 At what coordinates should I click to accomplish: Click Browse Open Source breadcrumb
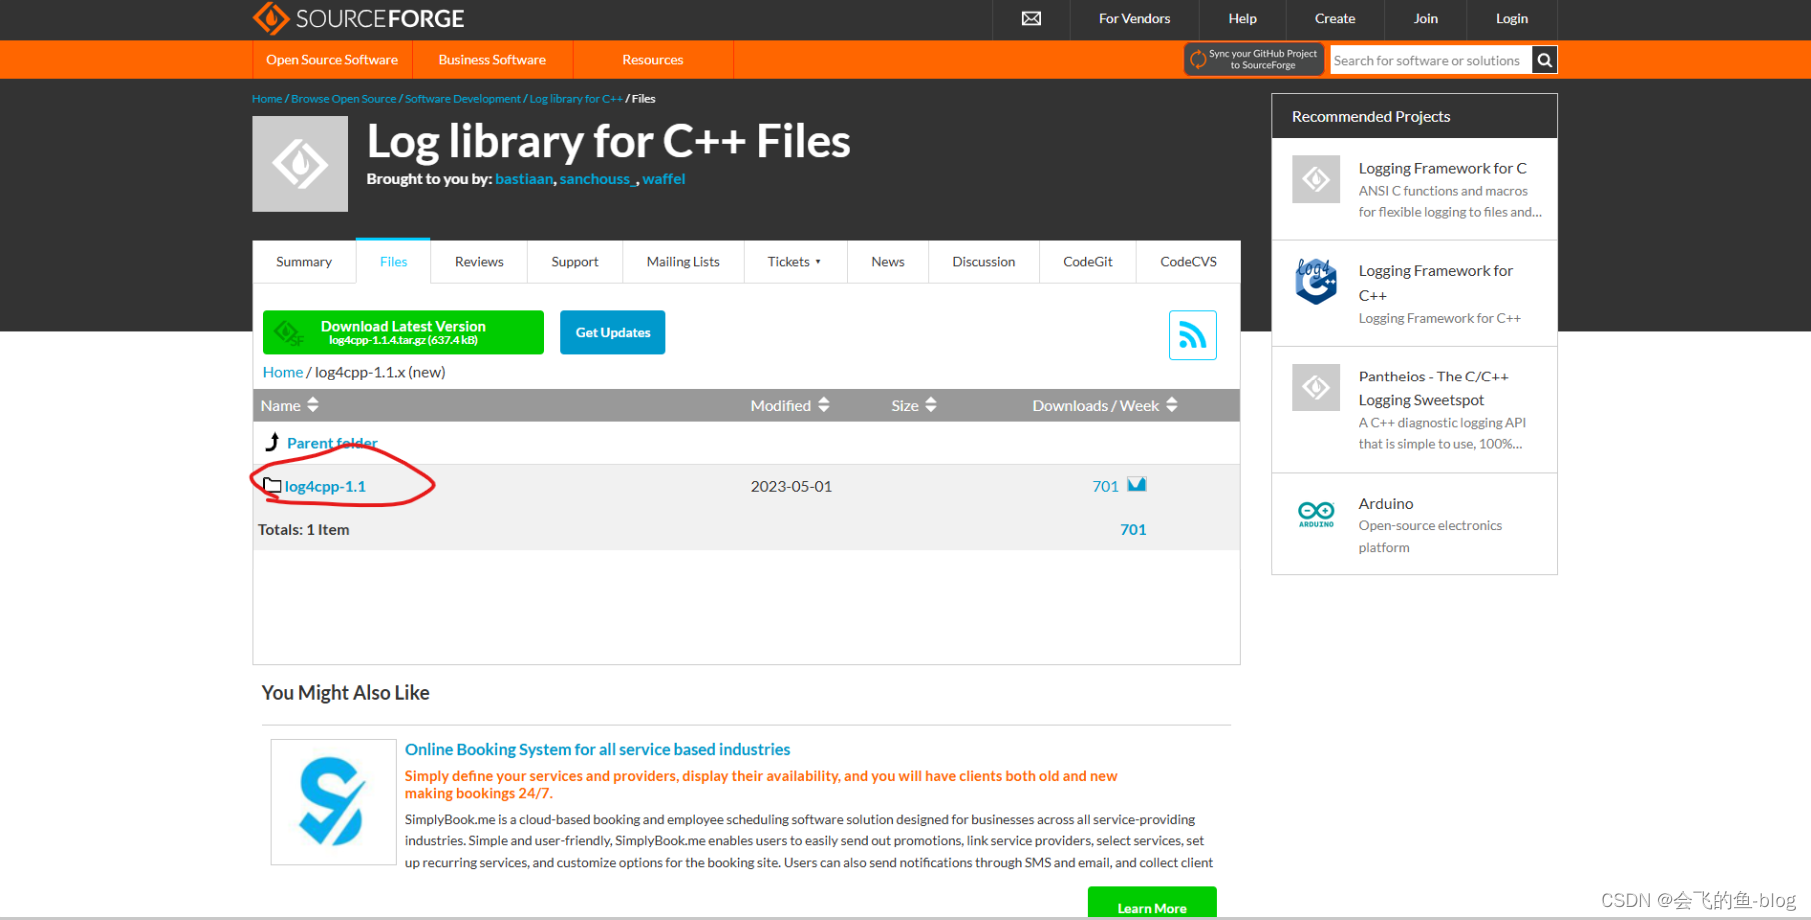344,99
